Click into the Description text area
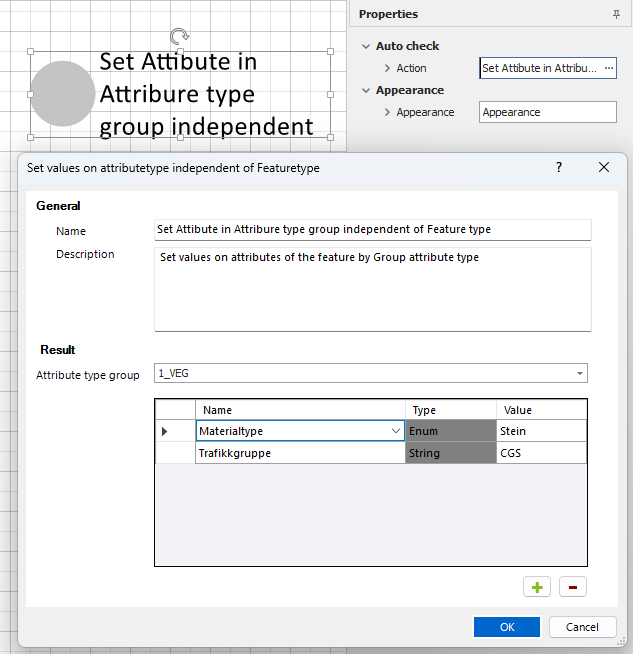Screen dimensions: 633x654 (373, 289)
